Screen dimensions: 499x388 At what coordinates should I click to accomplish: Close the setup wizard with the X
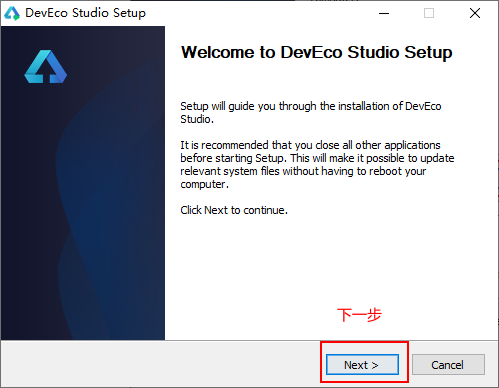(x=475, y=13)
